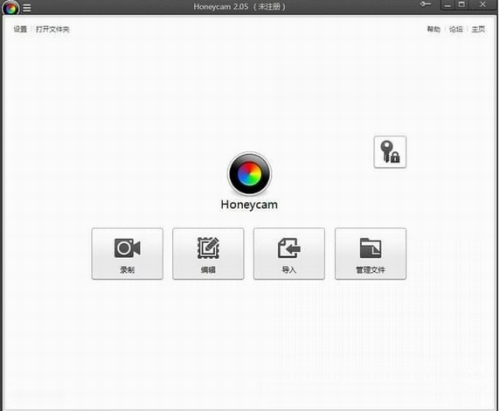Open 设置 settings menu item
Image resolution: width=500 pixels, height=411 pixels.
20,29
